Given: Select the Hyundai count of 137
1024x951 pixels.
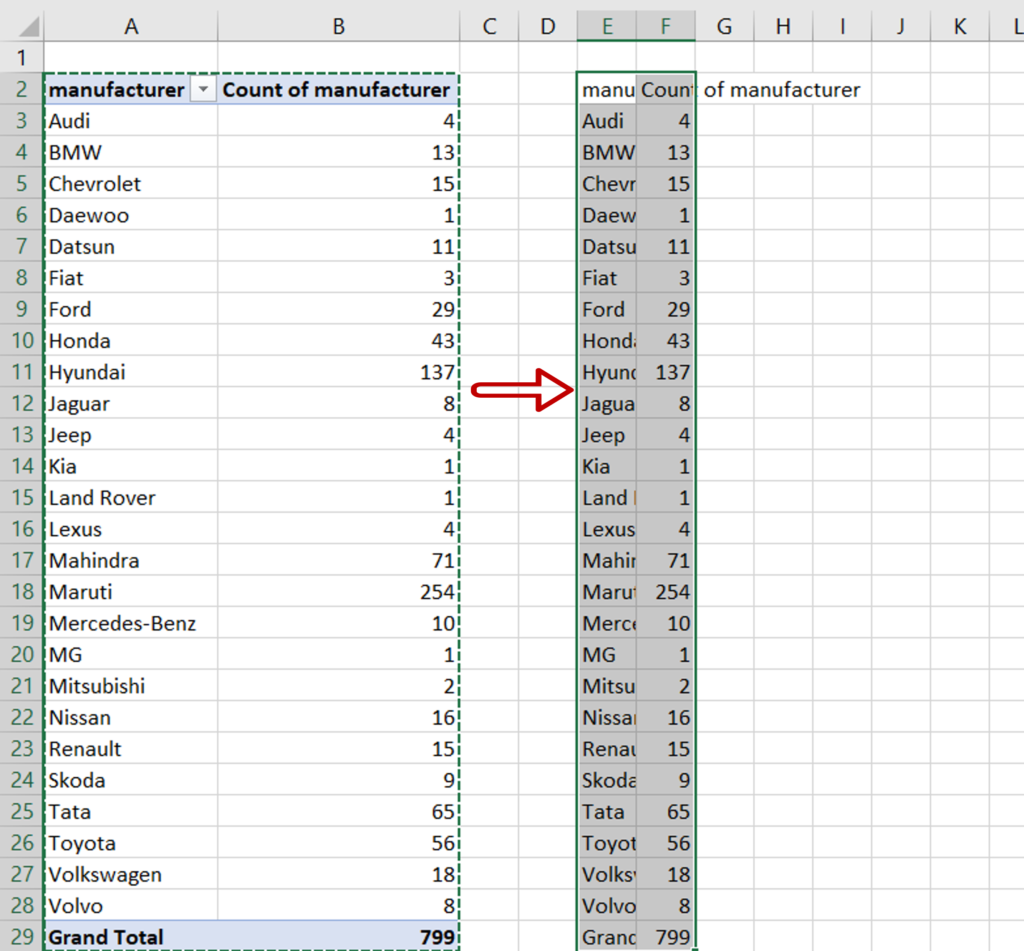Looking at the screenshot, I should tap(337, 372).
